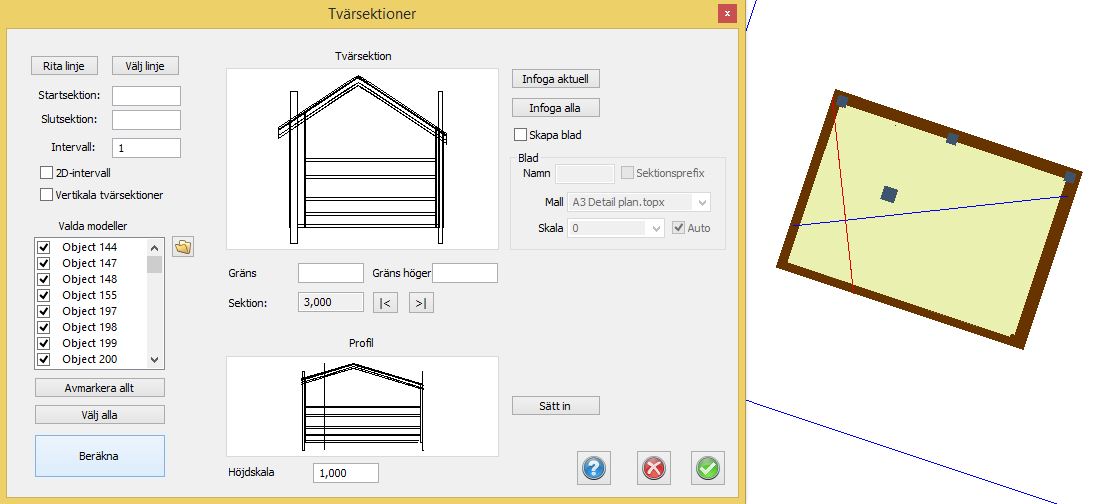Image resolution: width=1098 pixels, height=504 pixels.
Task: Jump to first section with |< button
Action: tap(385, 303)
